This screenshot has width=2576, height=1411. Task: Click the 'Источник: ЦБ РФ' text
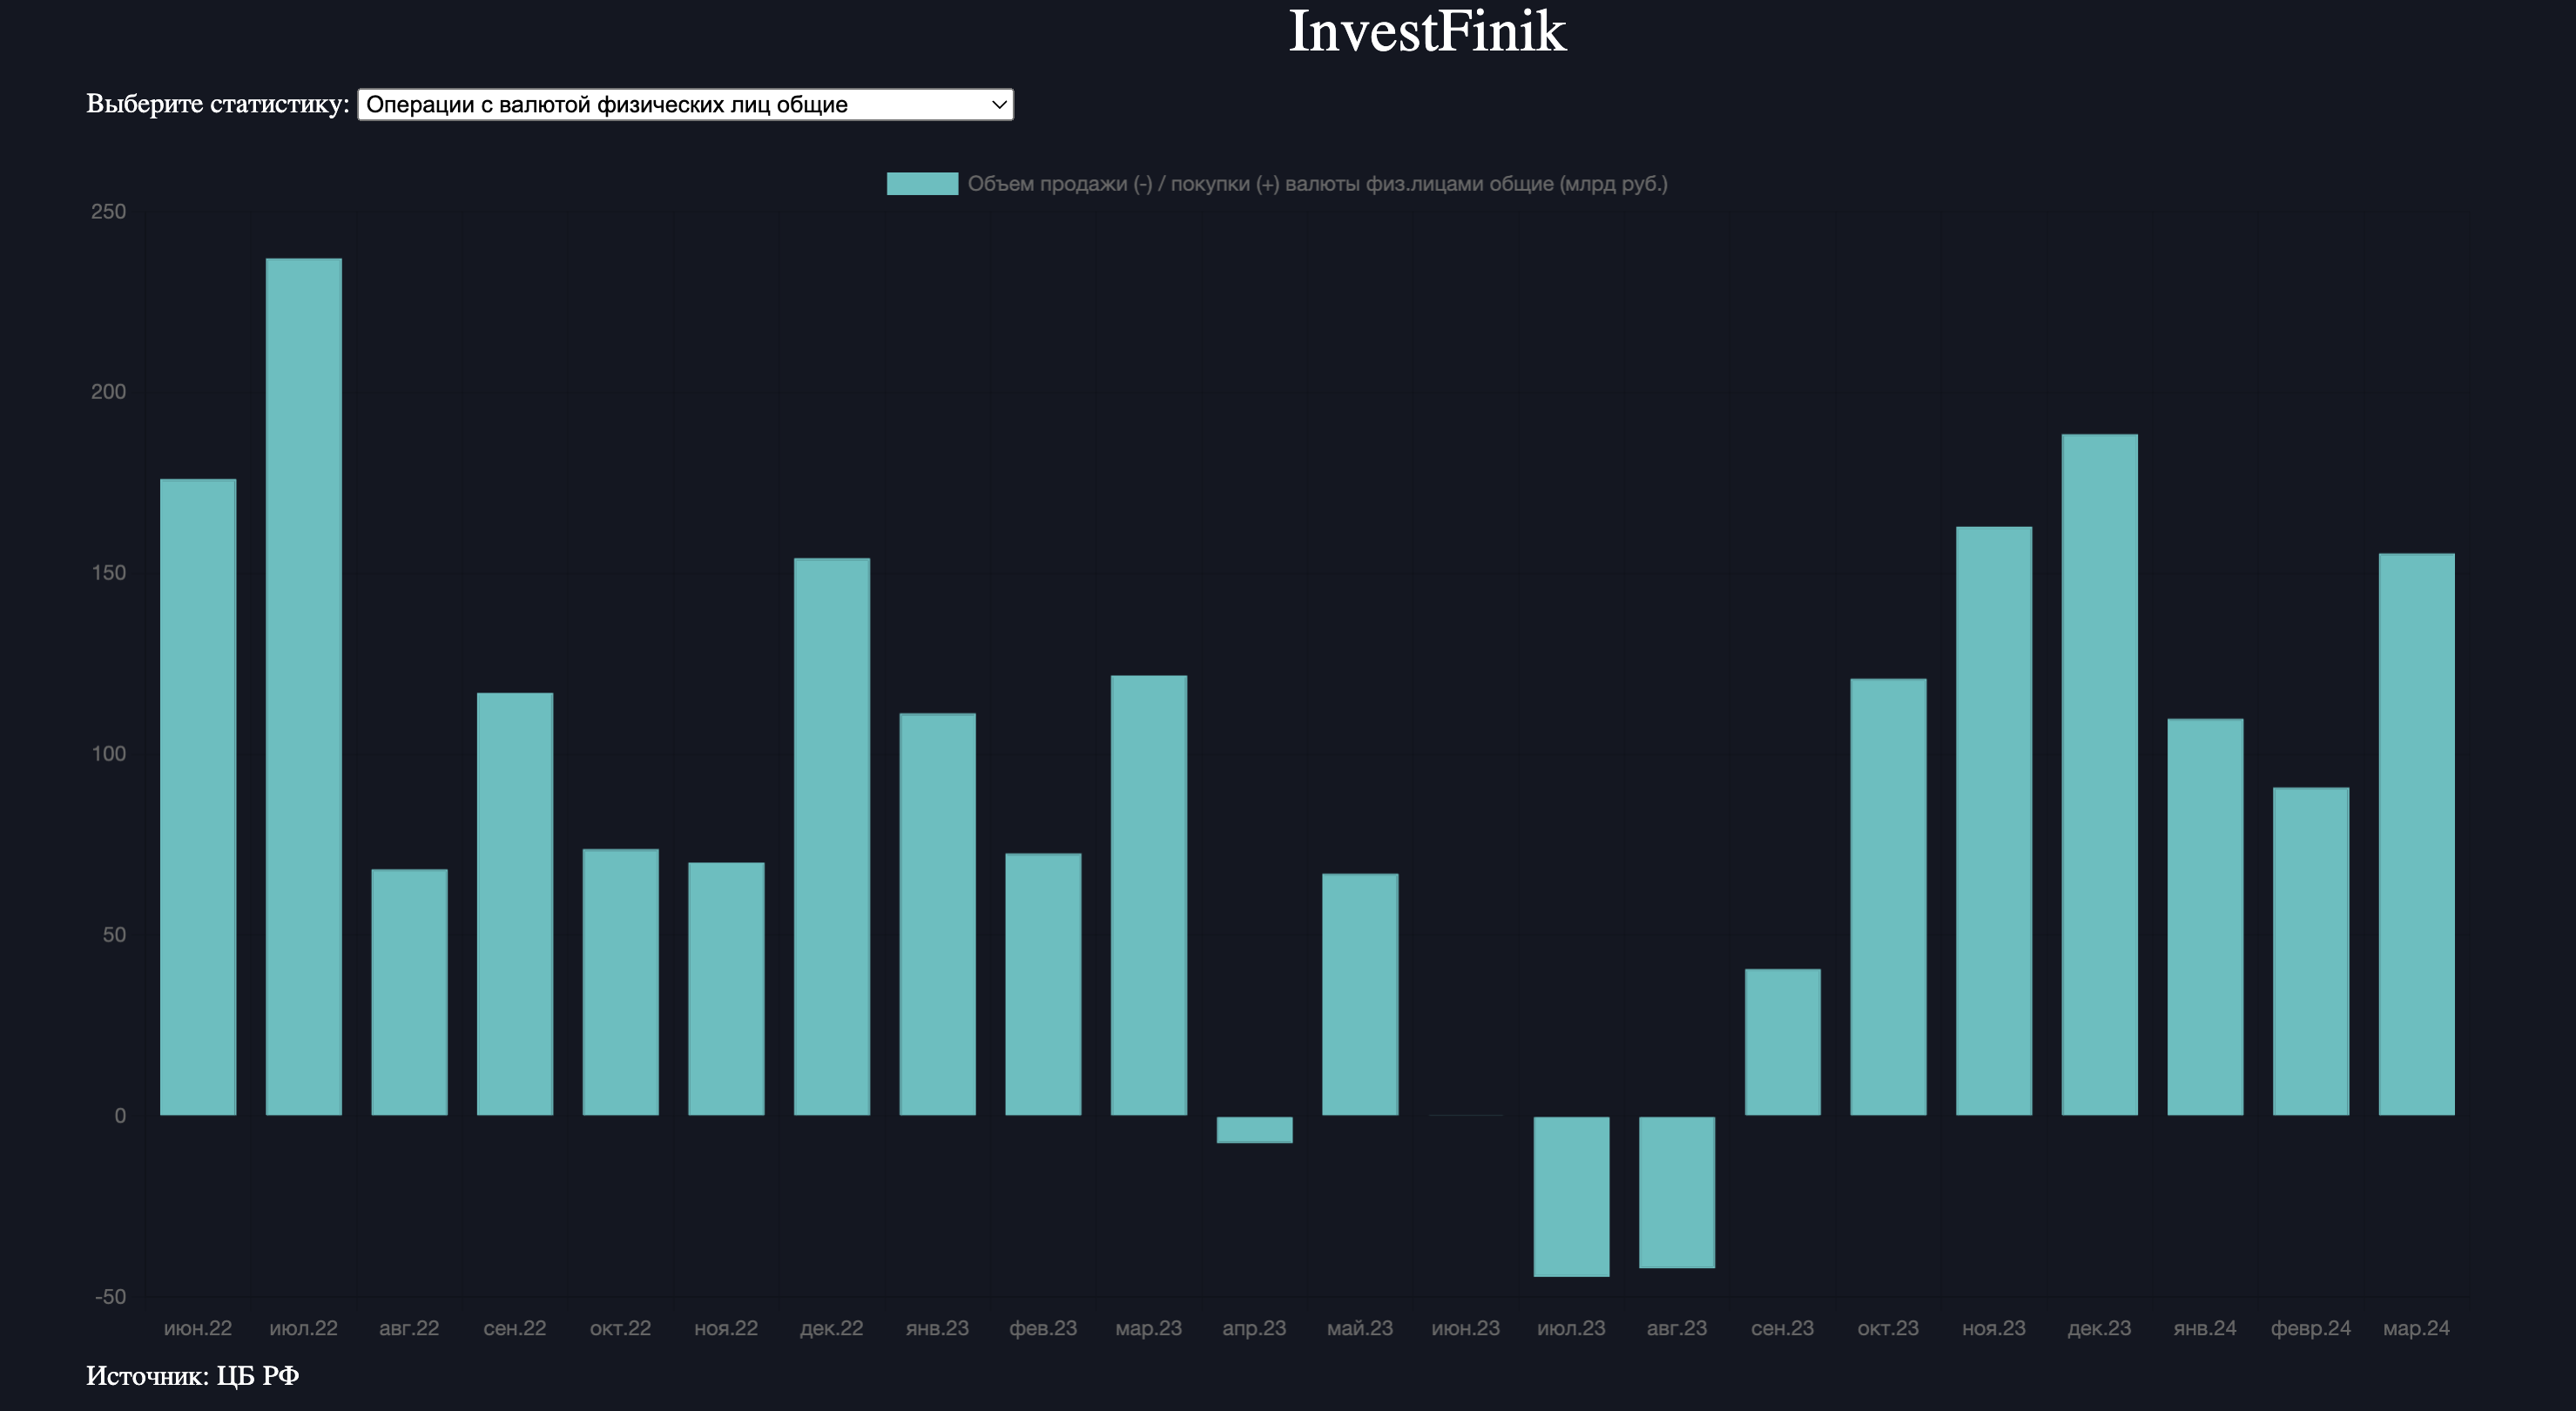pos(192,1376)
